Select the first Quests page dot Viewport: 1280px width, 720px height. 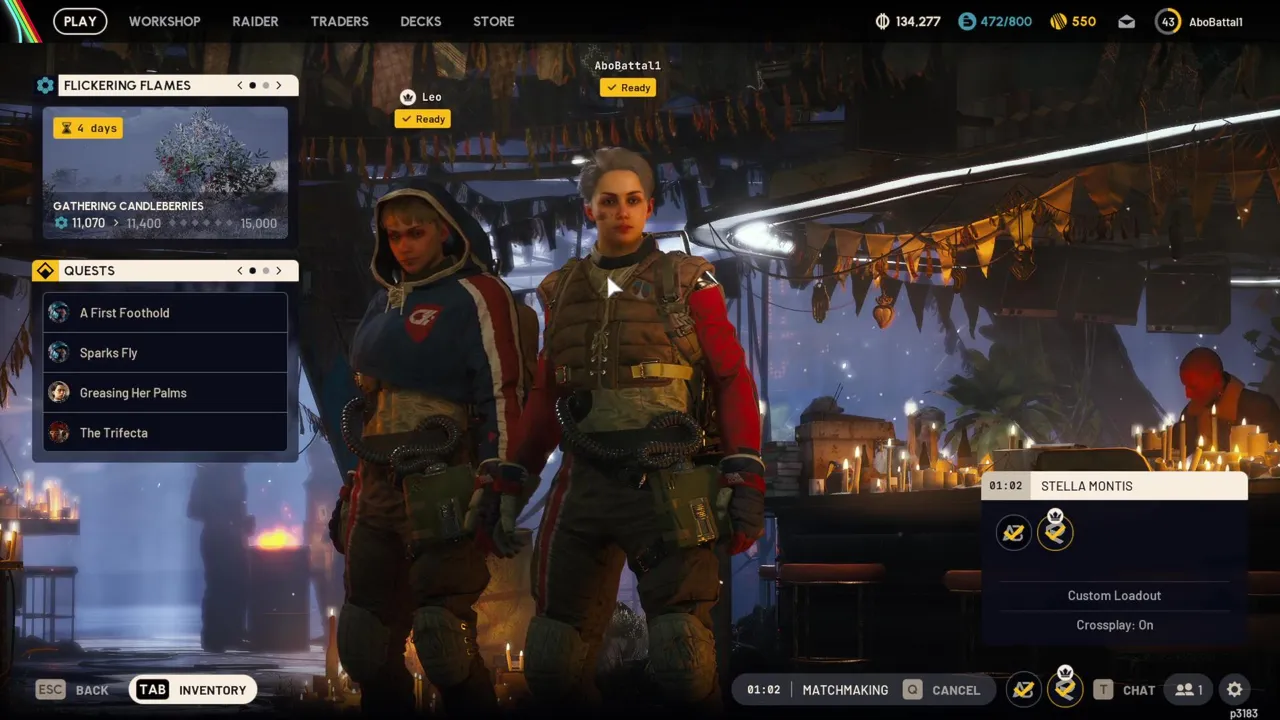click(252, 271)
